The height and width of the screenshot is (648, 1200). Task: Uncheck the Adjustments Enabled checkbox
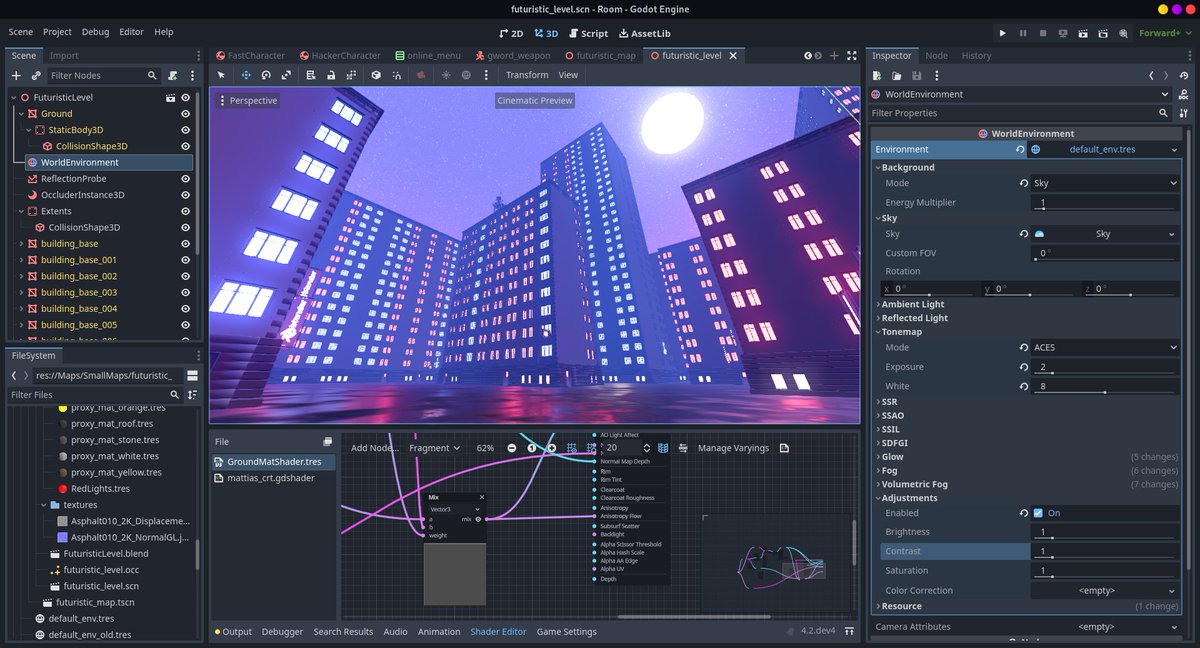point(1038,513)
